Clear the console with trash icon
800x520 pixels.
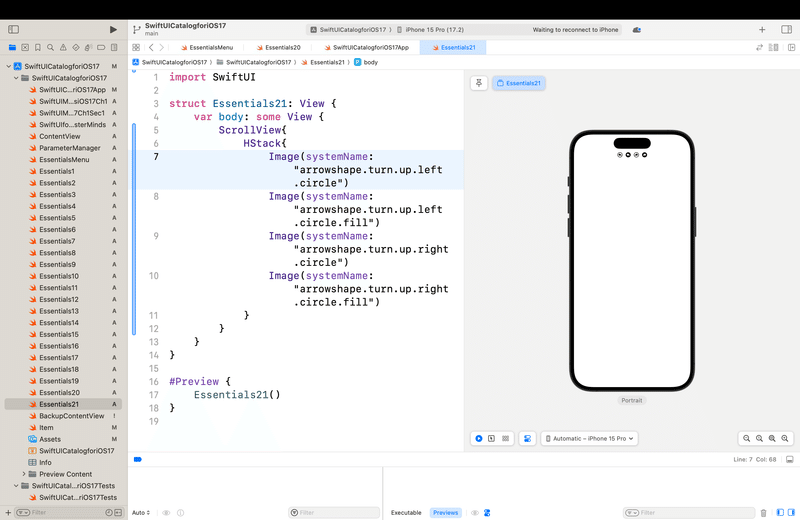click(x=763, y=512)
